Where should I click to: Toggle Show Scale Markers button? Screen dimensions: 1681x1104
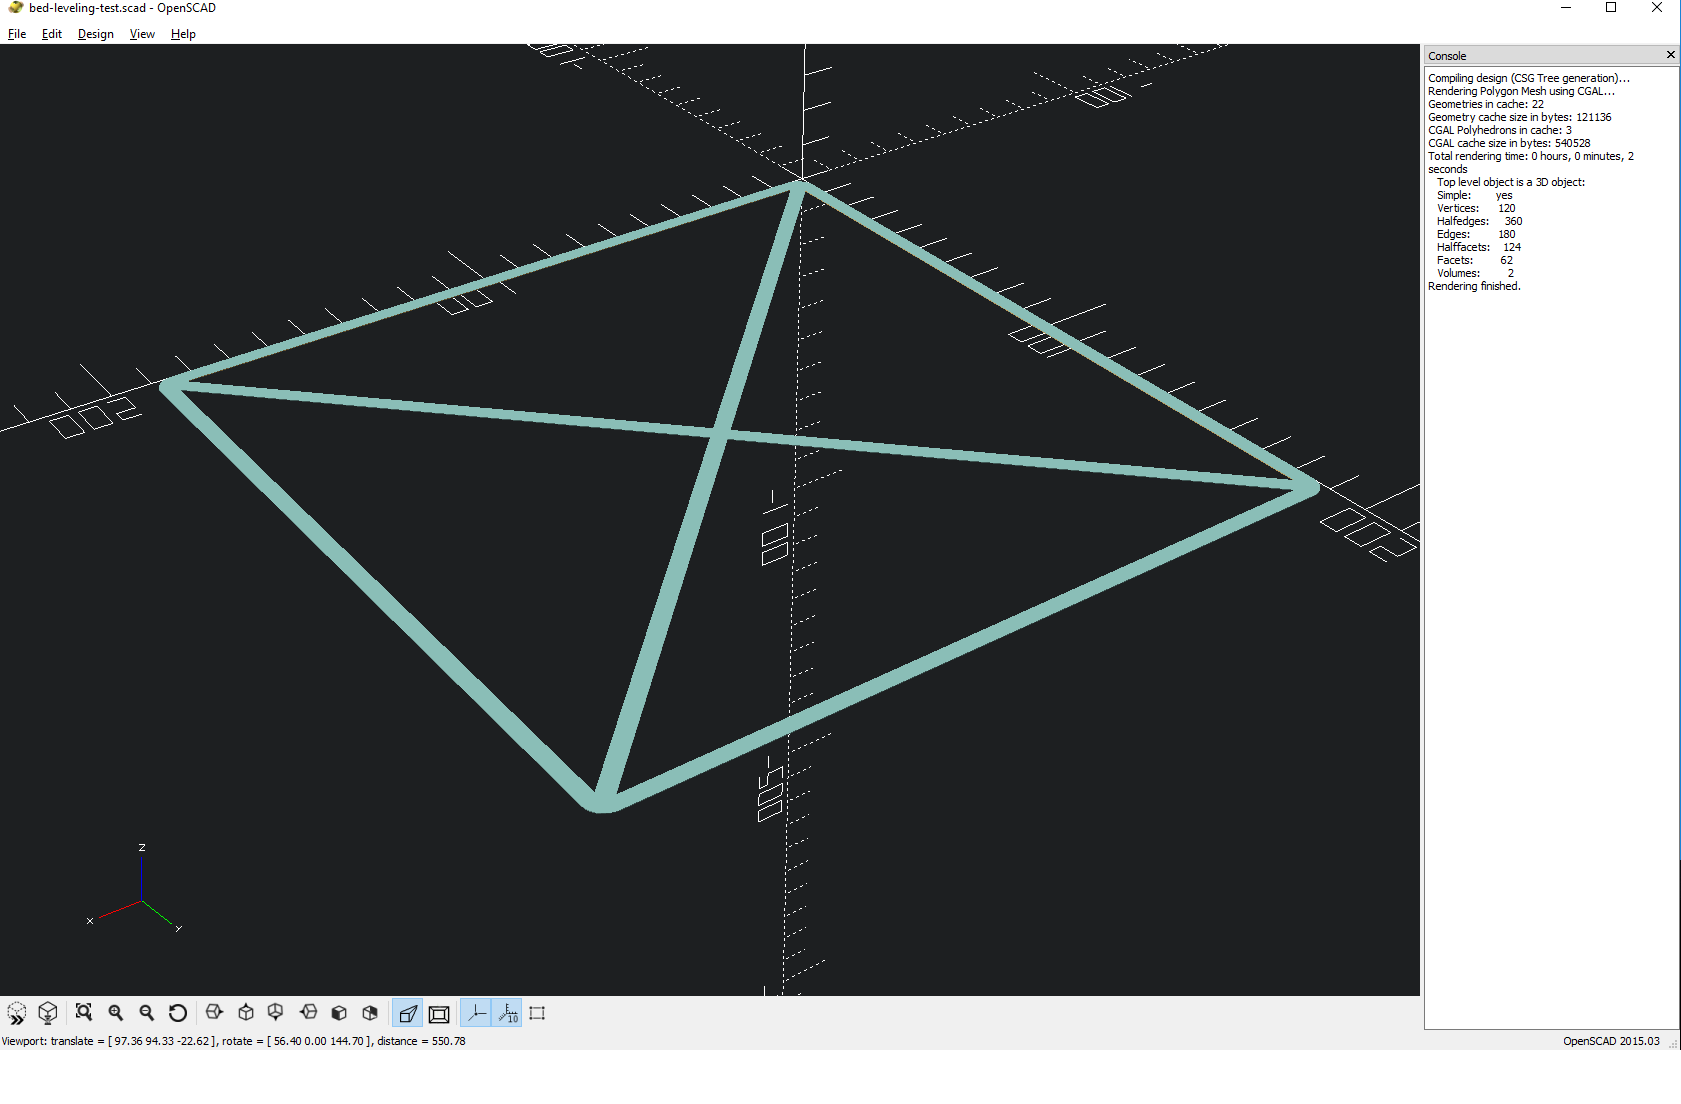(507, 1013)
